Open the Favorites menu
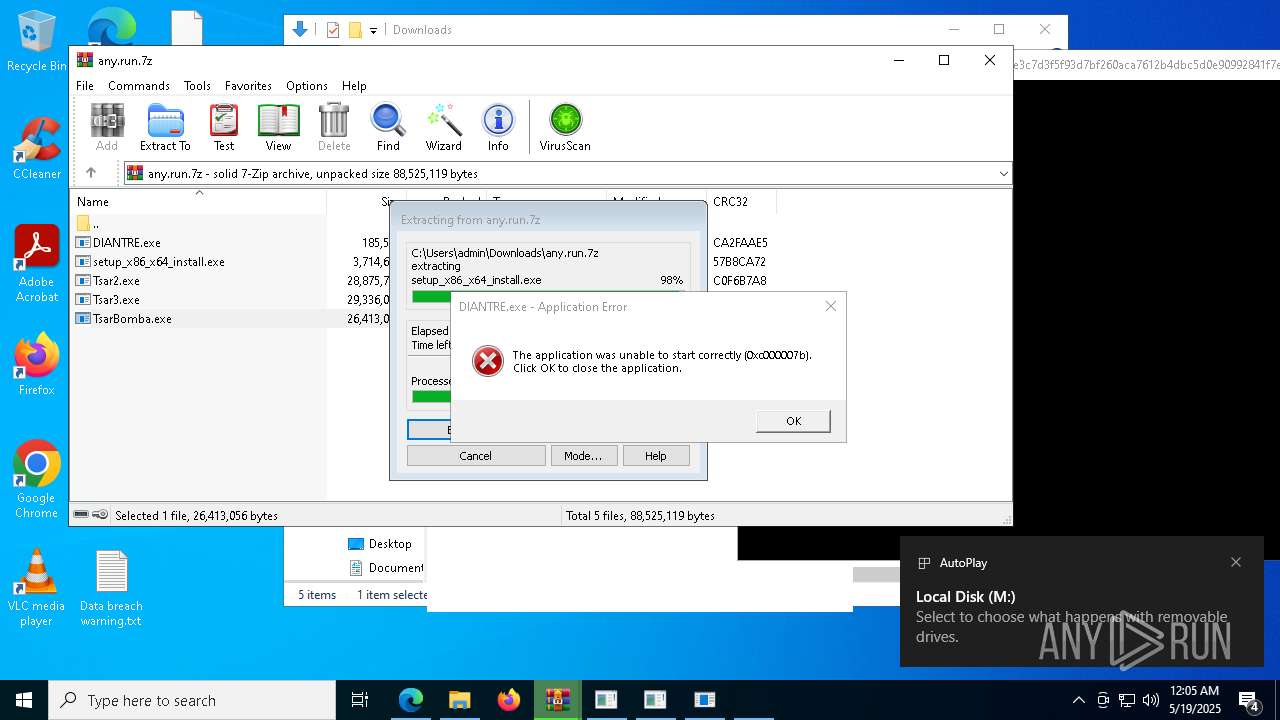 pos(248,86)
